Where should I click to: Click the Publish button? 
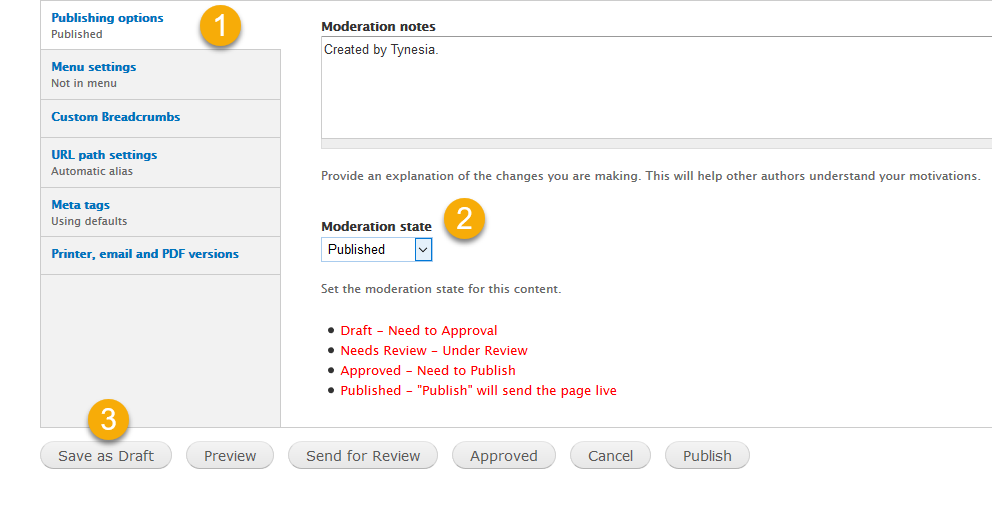tap(707, 456)
